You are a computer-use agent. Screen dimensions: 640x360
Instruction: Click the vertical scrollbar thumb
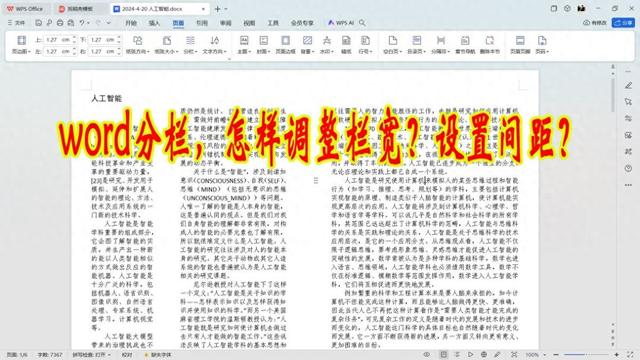(x=613, y=95)
